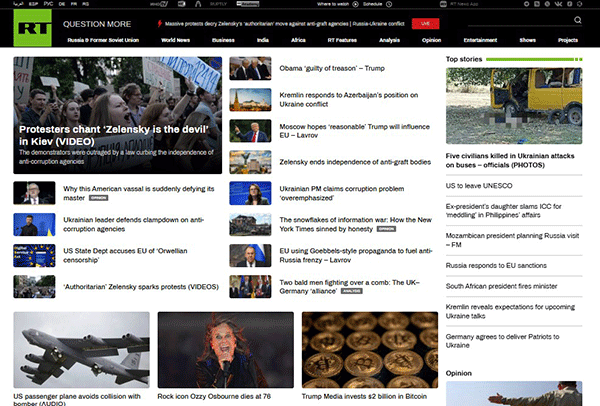Click the Schedule clock icon
Screen dimensions: 600x406
point(389,4)
